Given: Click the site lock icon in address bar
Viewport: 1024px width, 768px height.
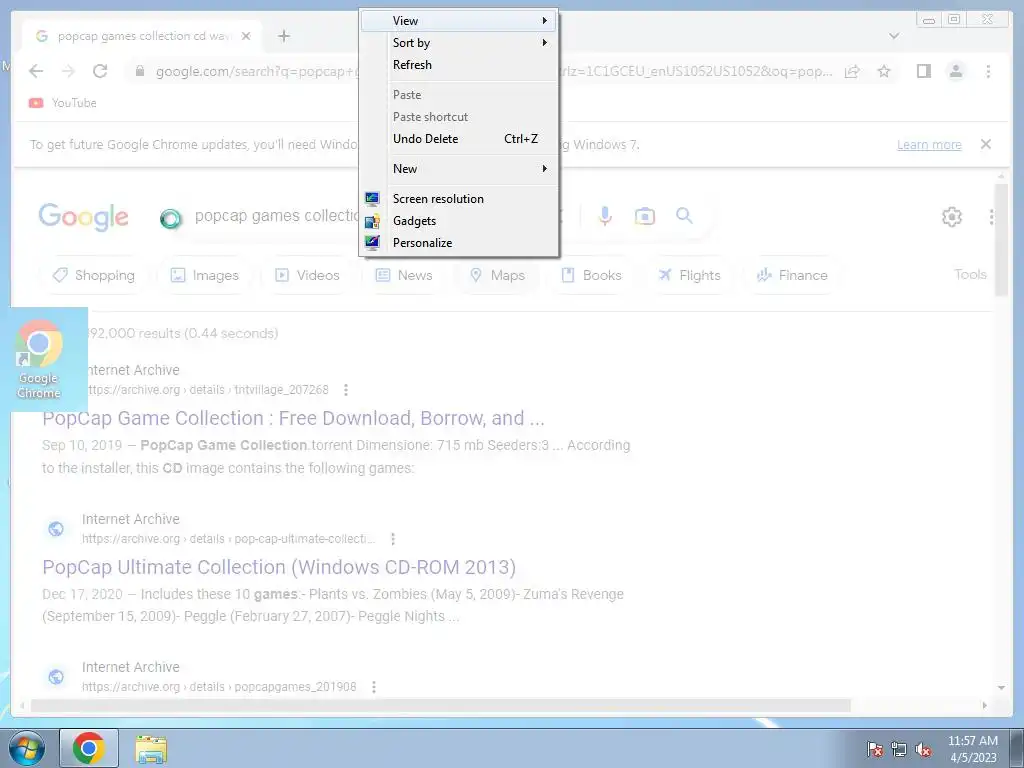Looking at the screenshot, I should (x=140, y=71).
